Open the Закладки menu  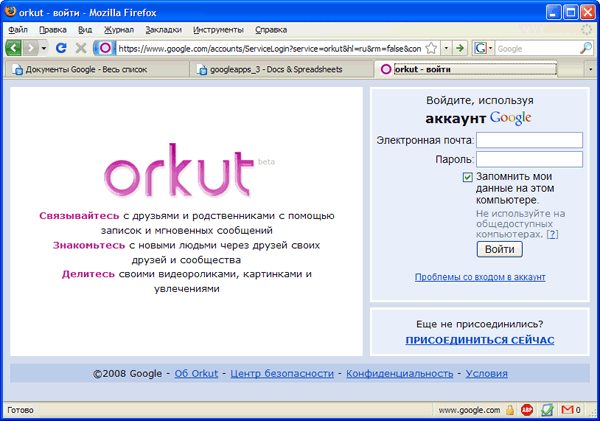pos(163,30)
